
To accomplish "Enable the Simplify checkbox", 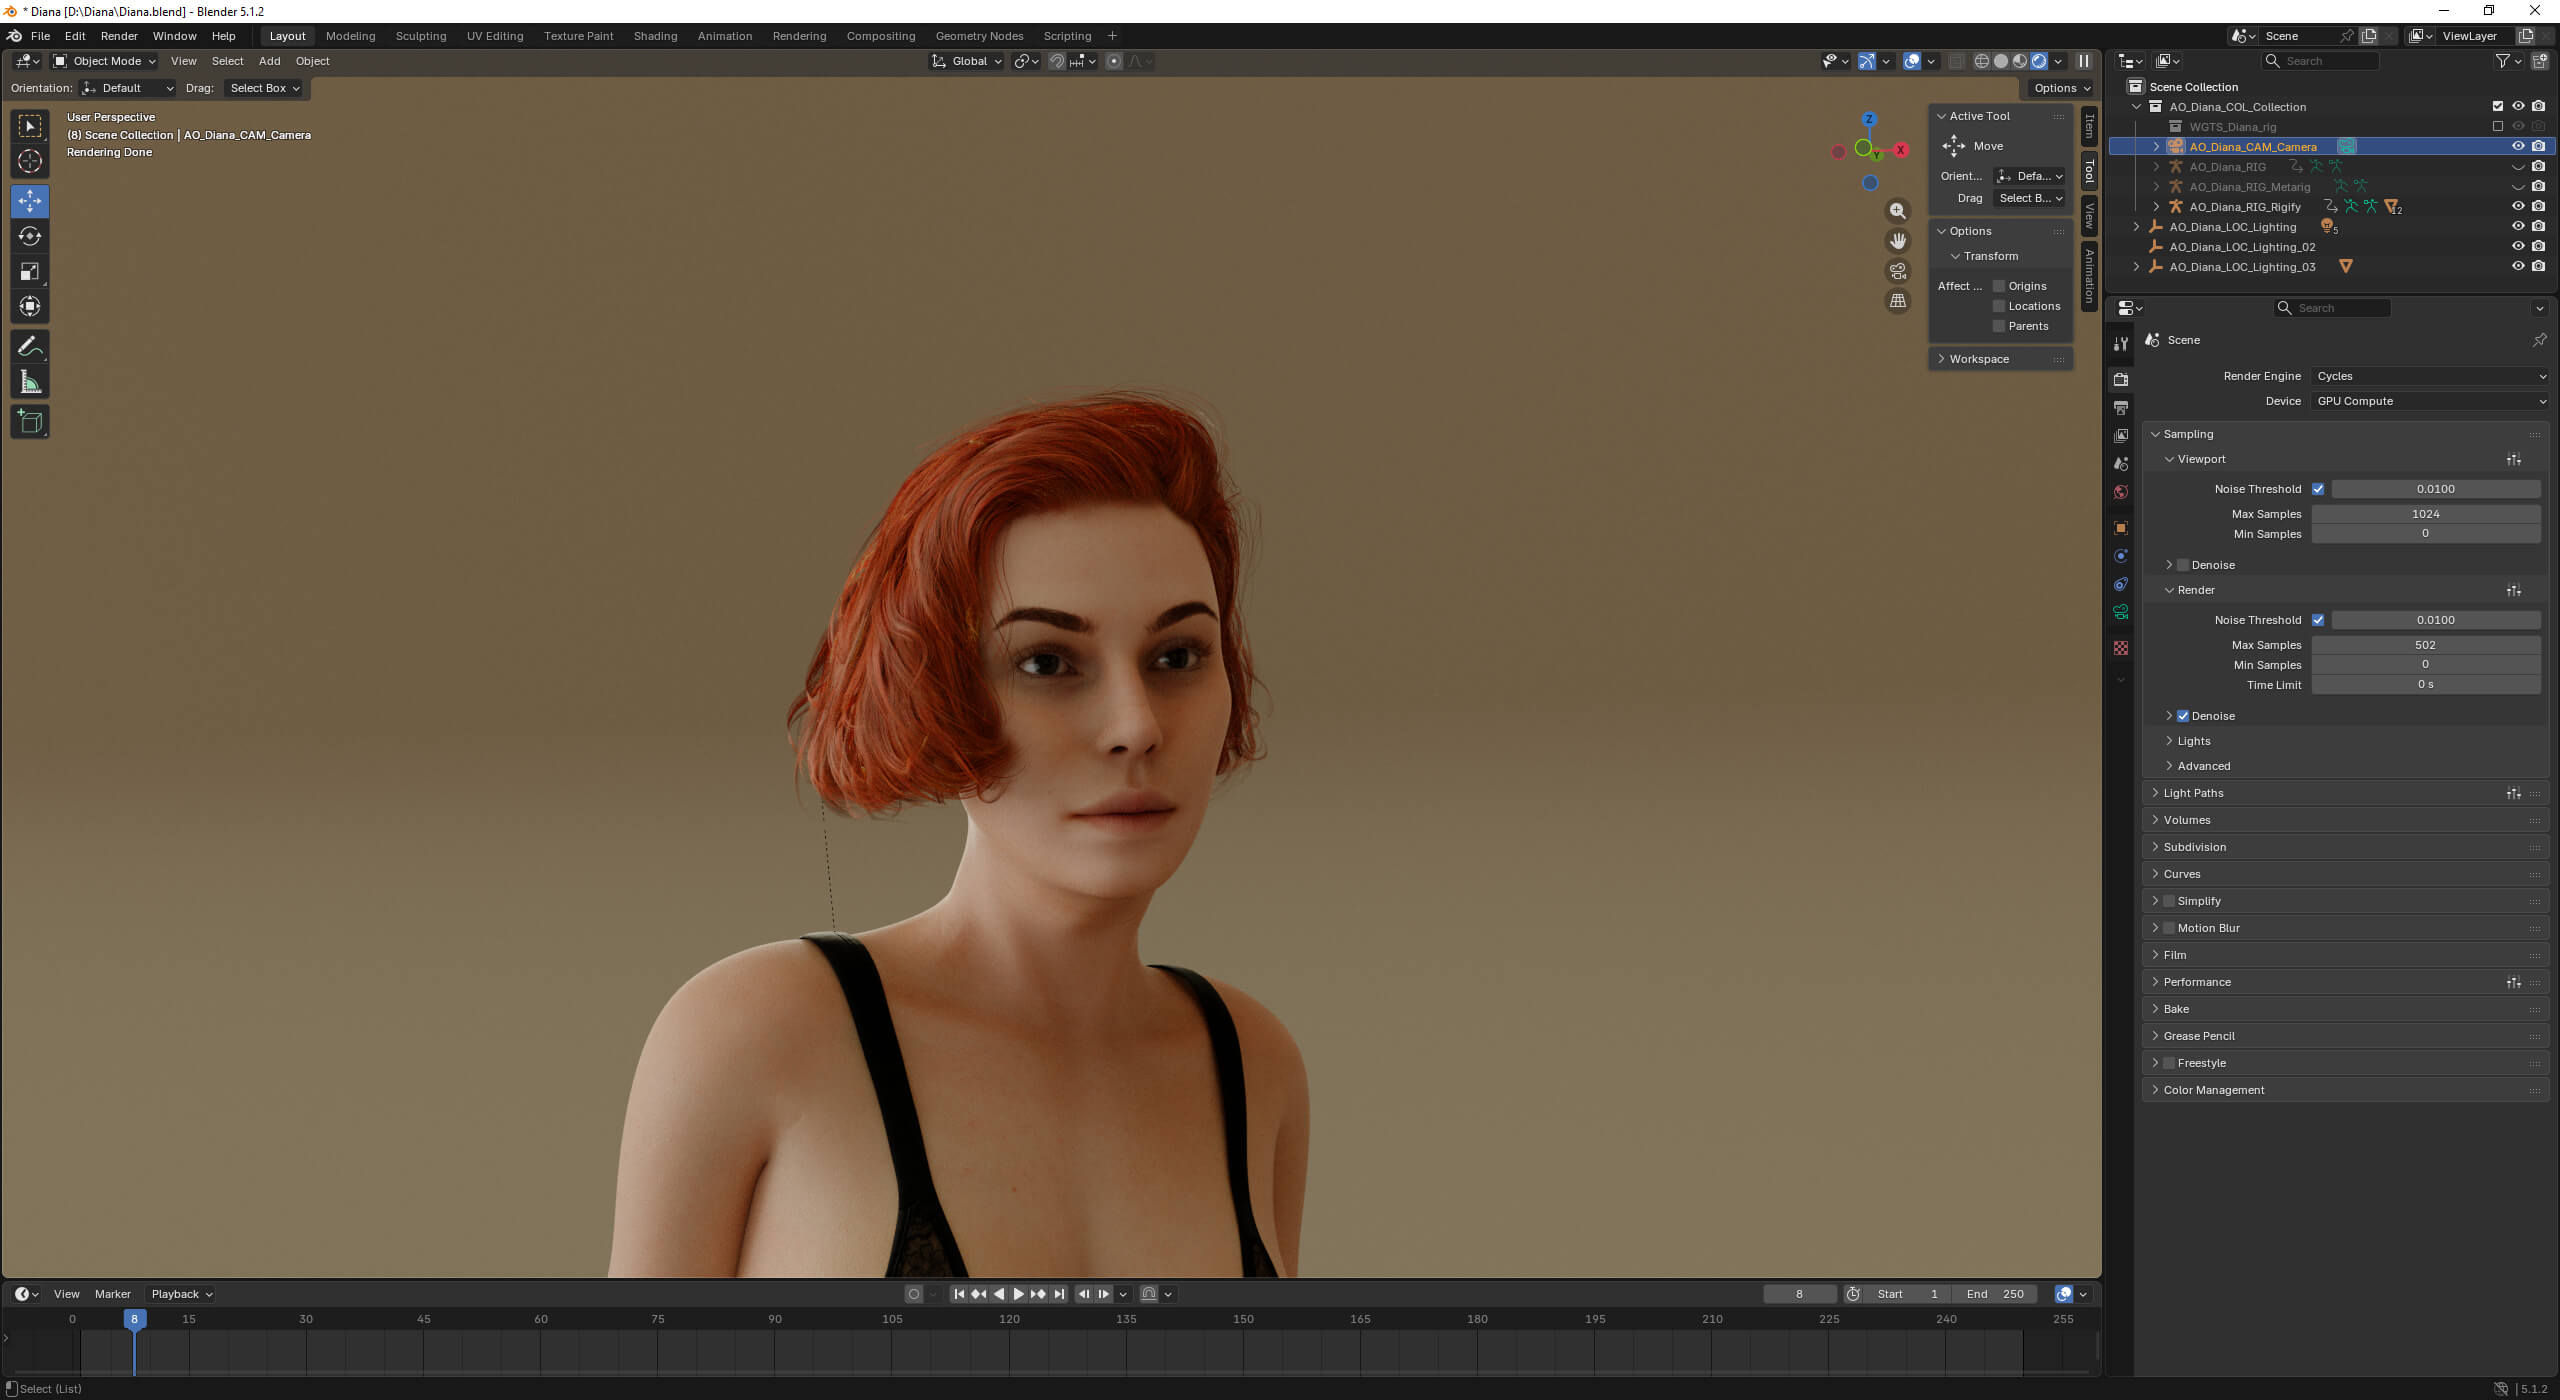I will [x=2169, y=901].
